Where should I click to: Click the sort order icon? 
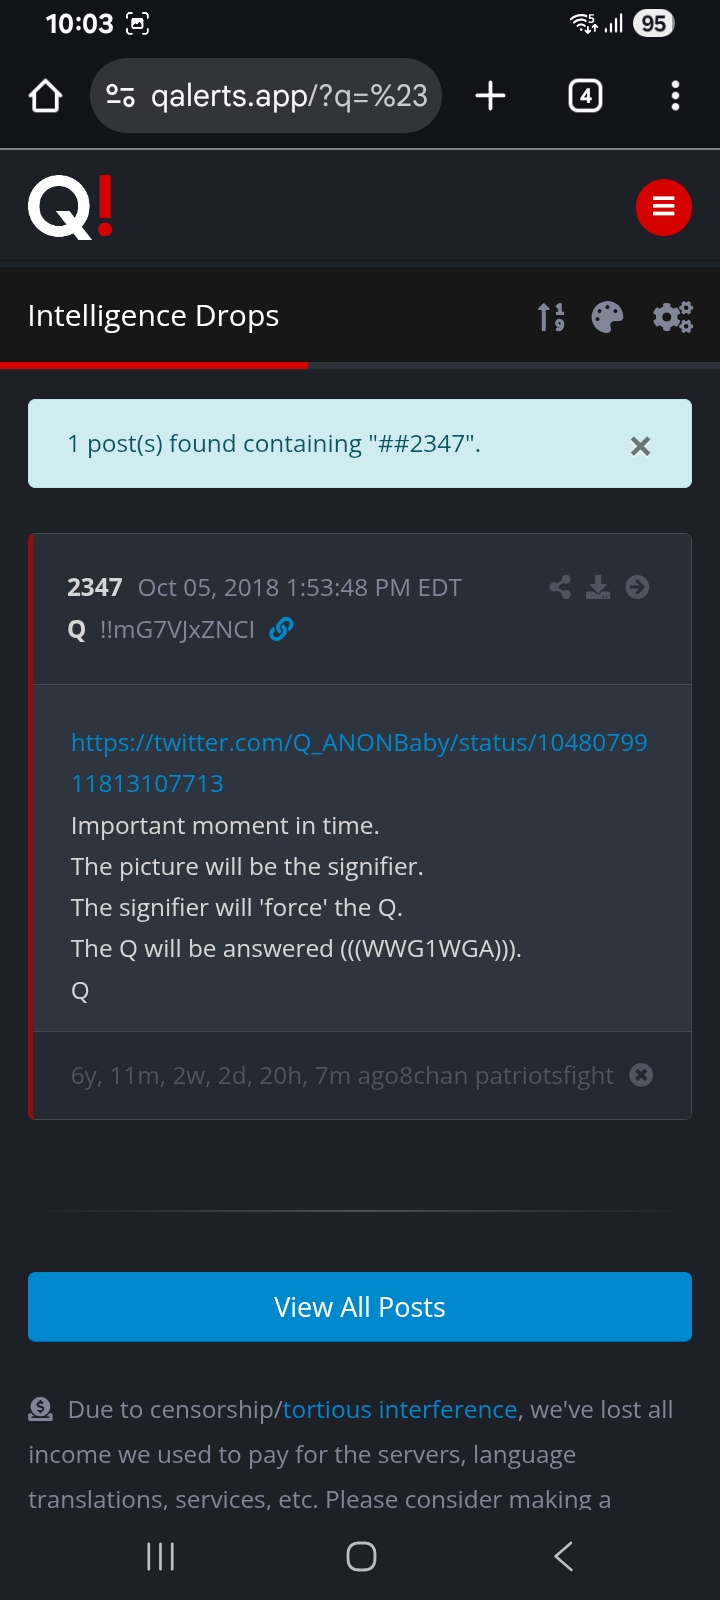pyautogui.click(x=551, y=317)
